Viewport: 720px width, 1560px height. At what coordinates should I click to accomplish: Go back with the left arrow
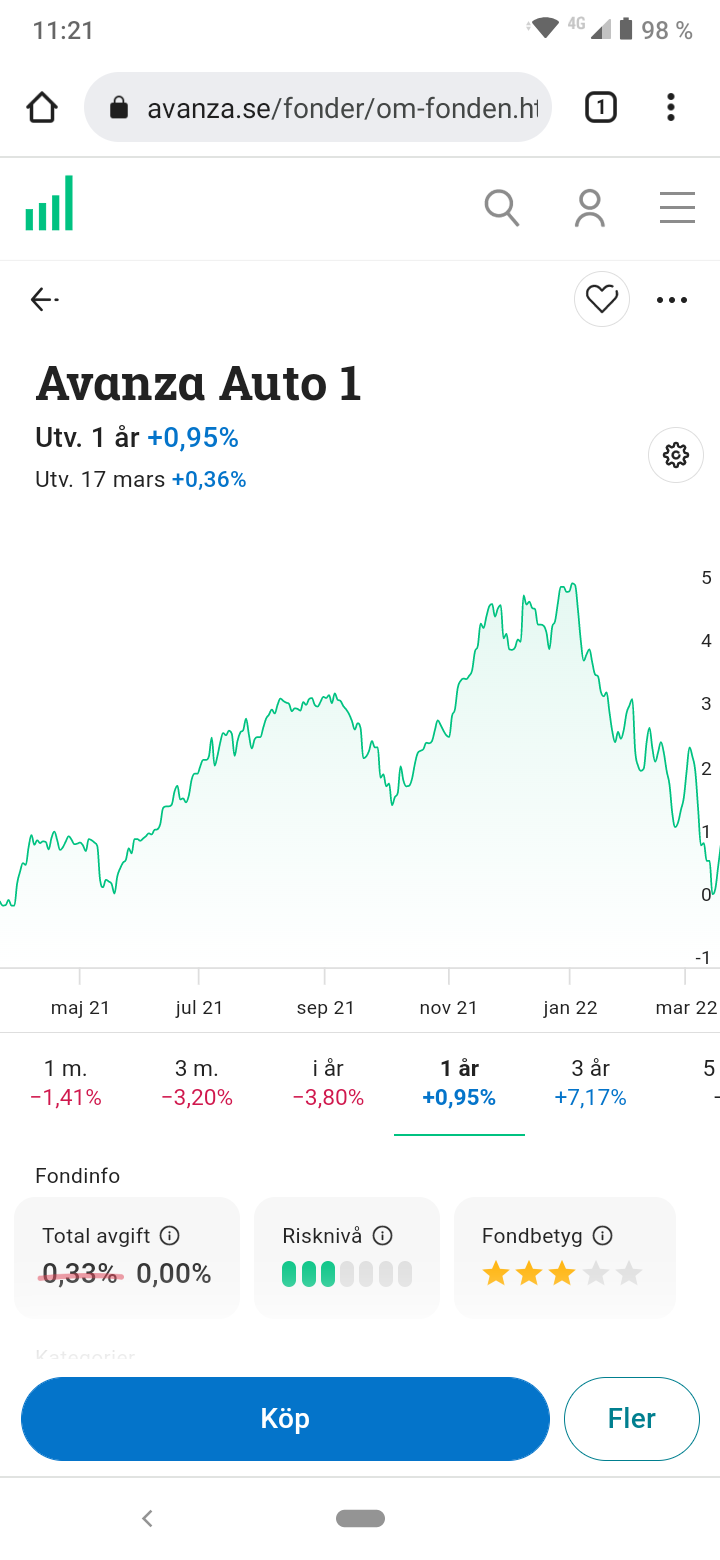coord(44,299)
